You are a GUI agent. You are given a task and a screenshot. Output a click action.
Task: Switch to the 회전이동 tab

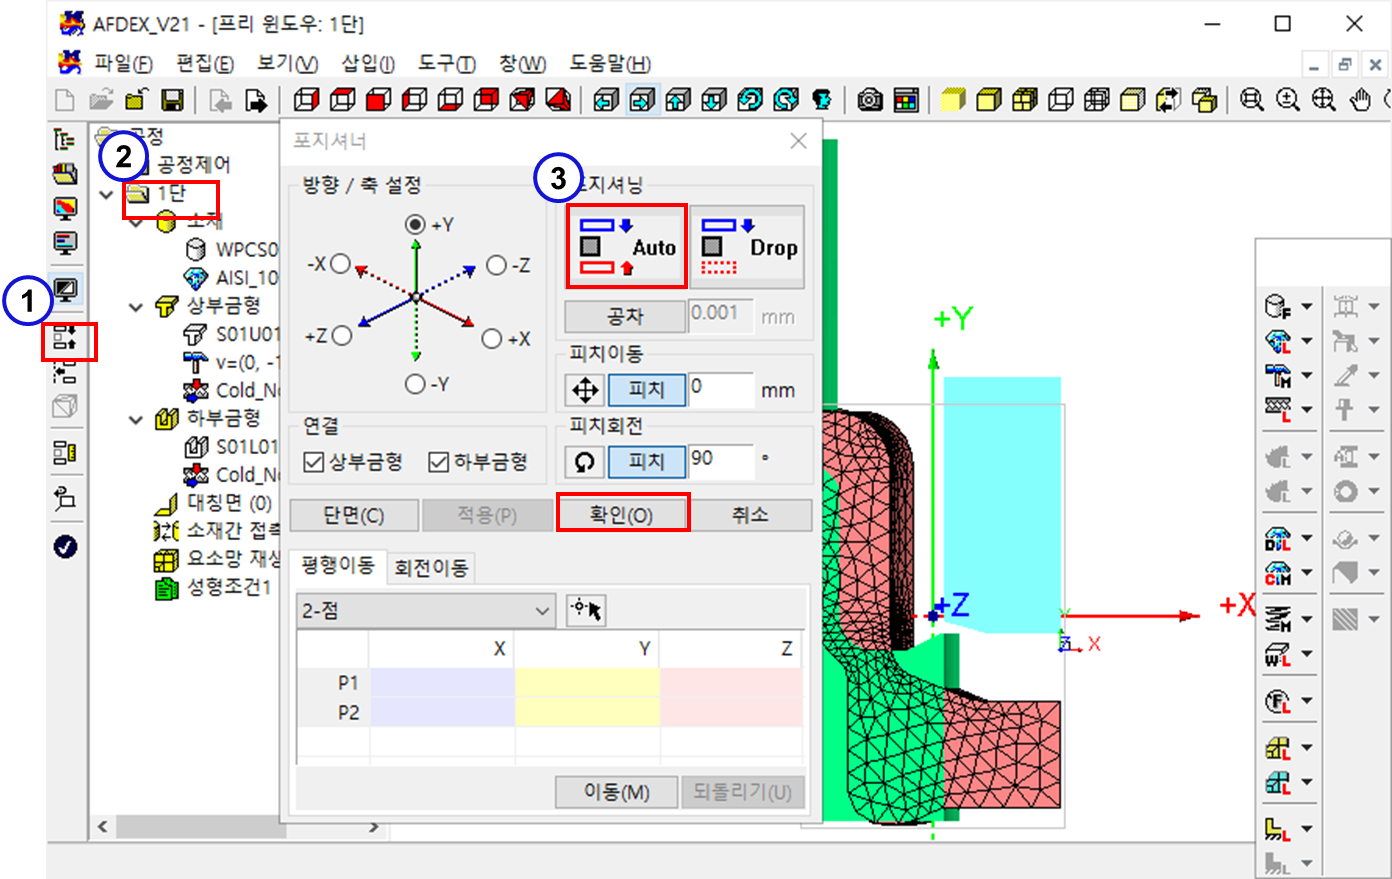coord(431,568)
